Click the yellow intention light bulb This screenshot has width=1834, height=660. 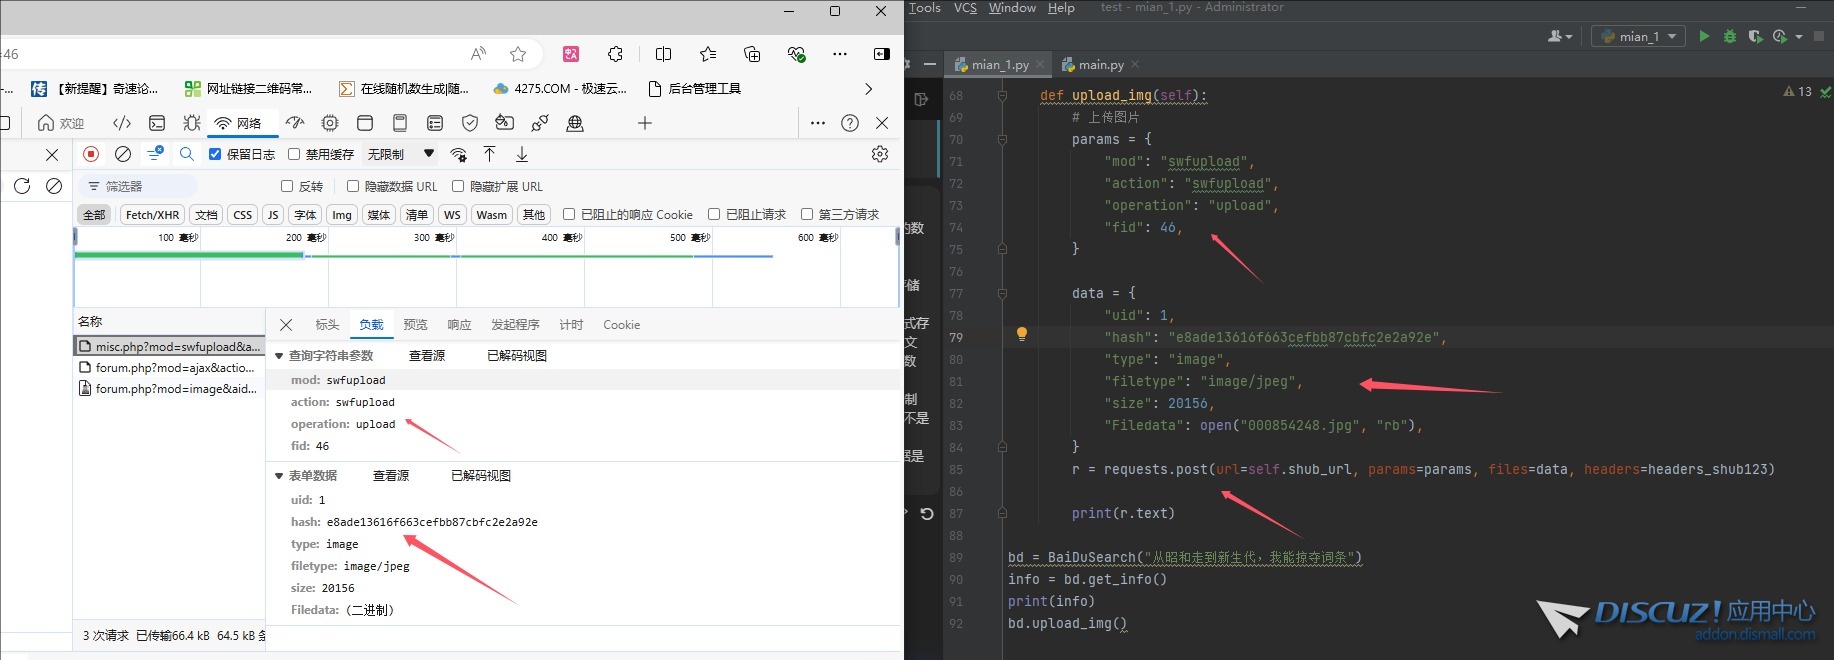1022,334
